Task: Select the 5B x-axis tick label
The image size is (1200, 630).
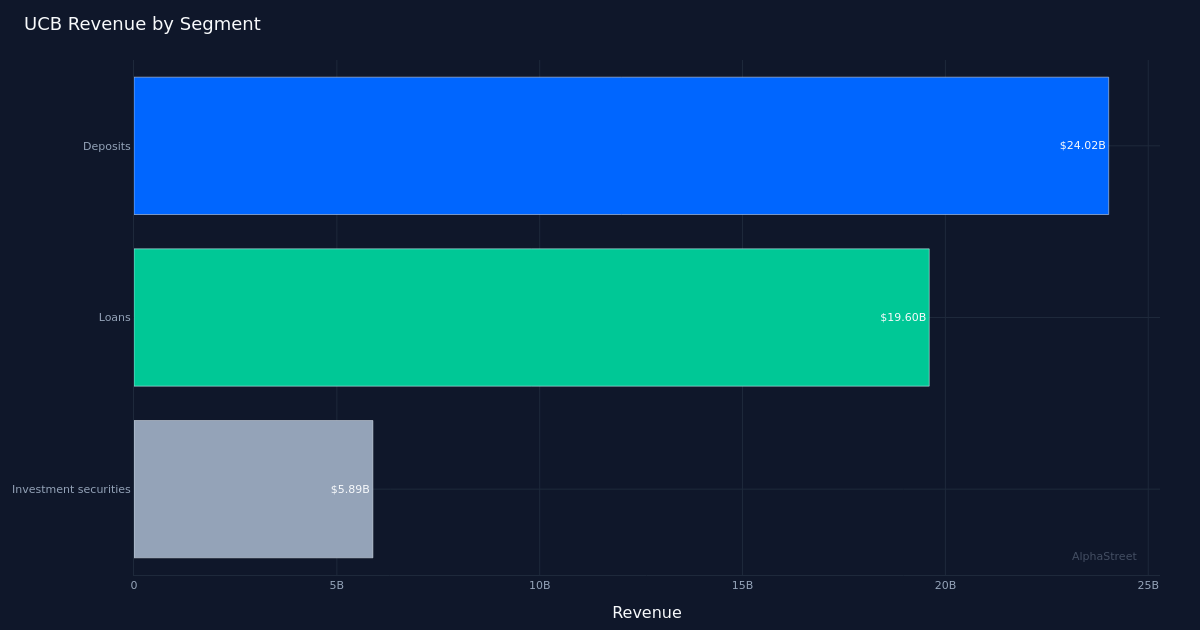Action: click(x=337, y=586)
